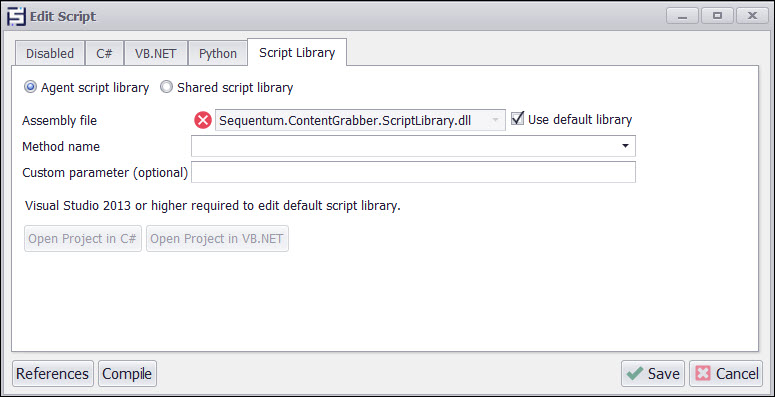775x397 pixels.
Task: Open the Assembly file dropdown
Action: tap(360, 120)
